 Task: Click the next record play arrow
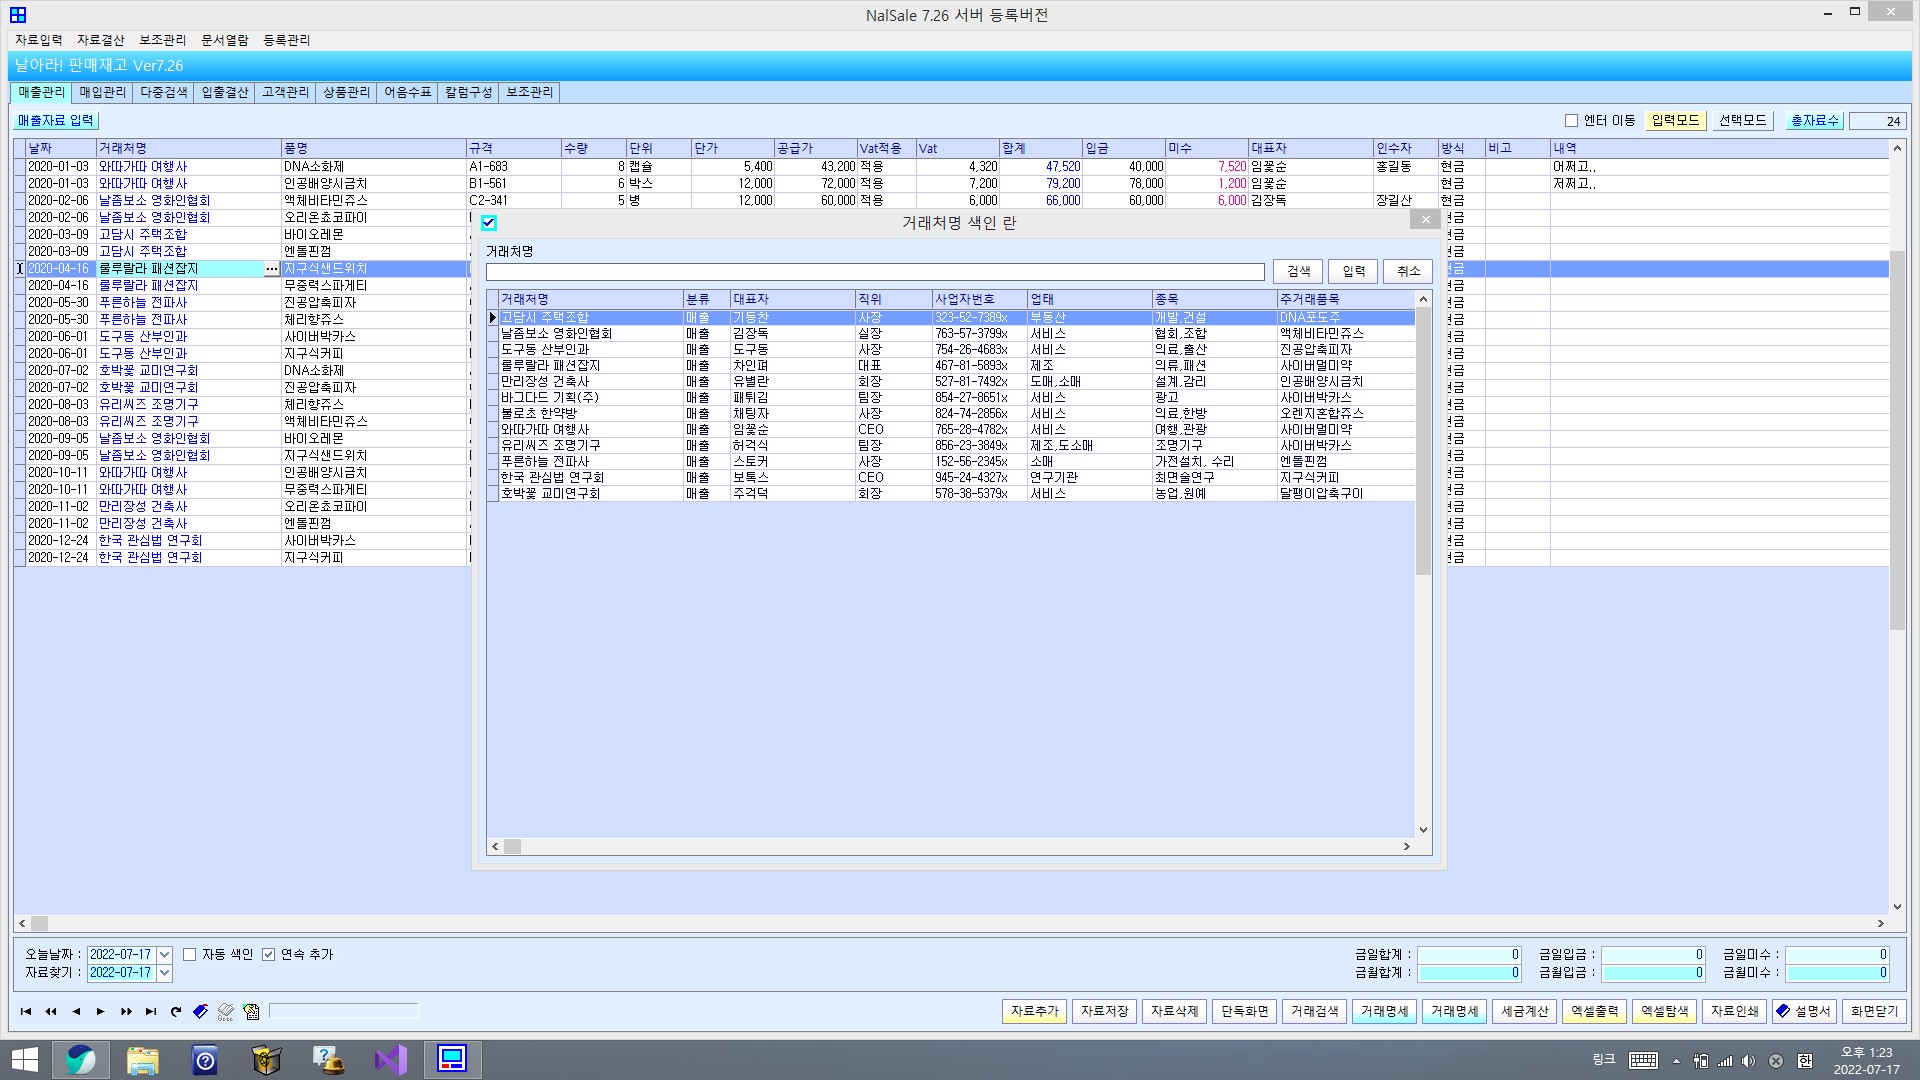[101, 1011]
